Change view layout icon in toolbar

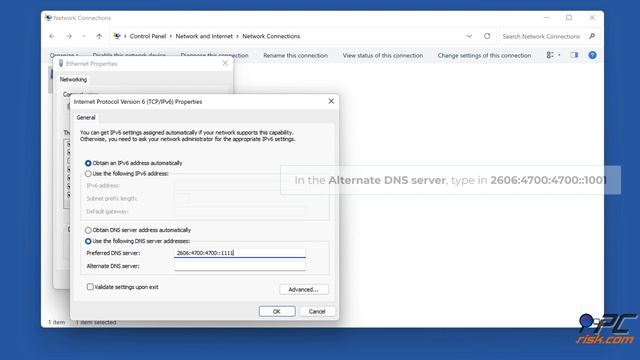(550, 55)
